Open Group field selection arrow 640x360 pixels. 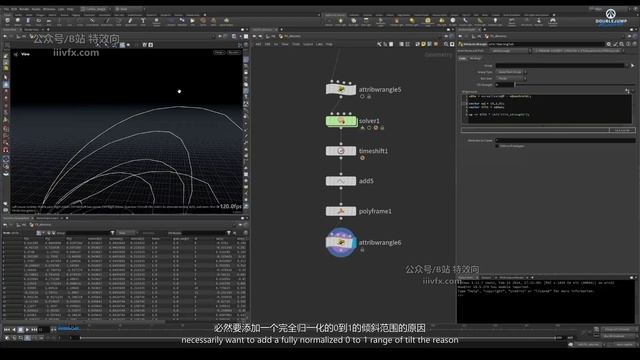[x=633, y=65]
